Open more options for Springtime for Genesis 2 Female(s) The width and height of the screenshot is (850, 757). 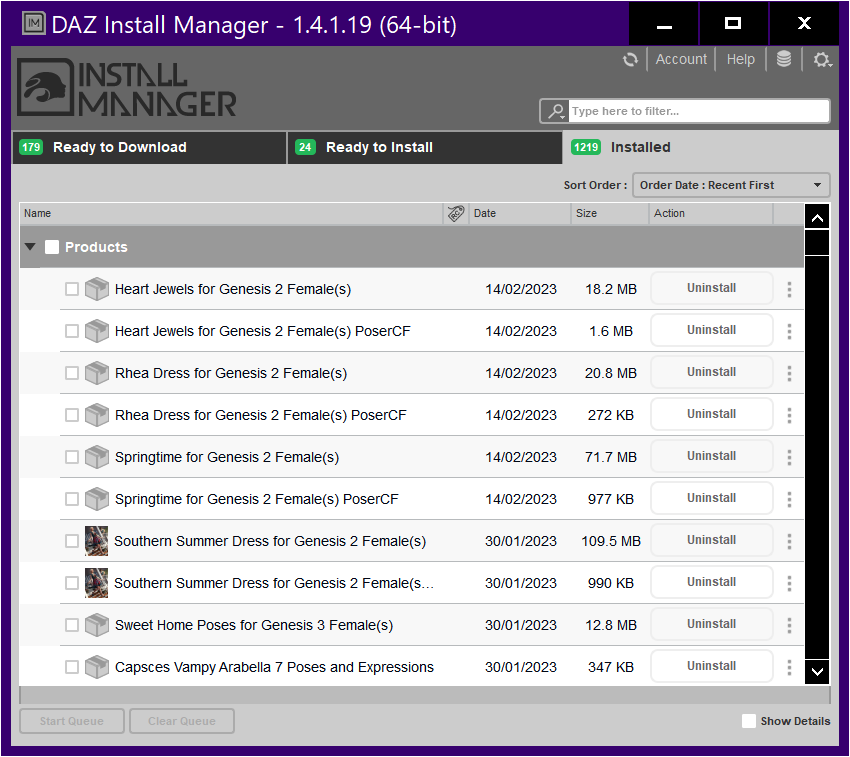tap(789, 457)
